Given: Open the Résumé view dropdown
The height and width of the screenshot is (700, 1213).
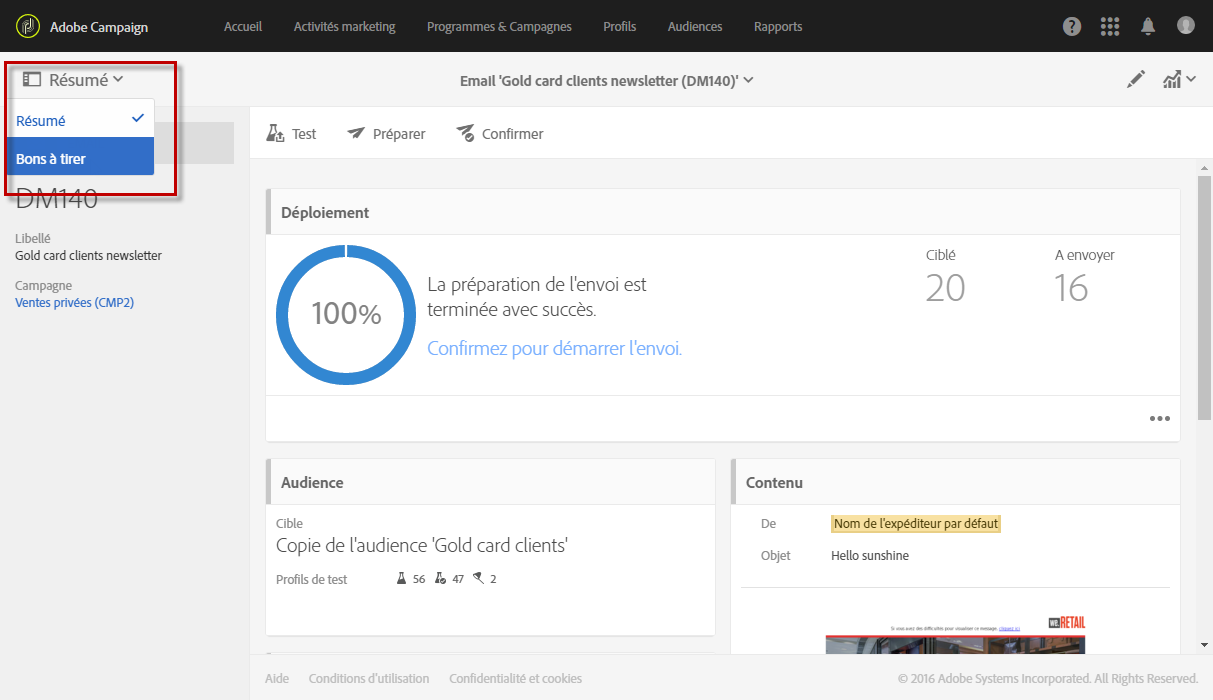Looking at the screenshot, I should [x=73, y=80].
